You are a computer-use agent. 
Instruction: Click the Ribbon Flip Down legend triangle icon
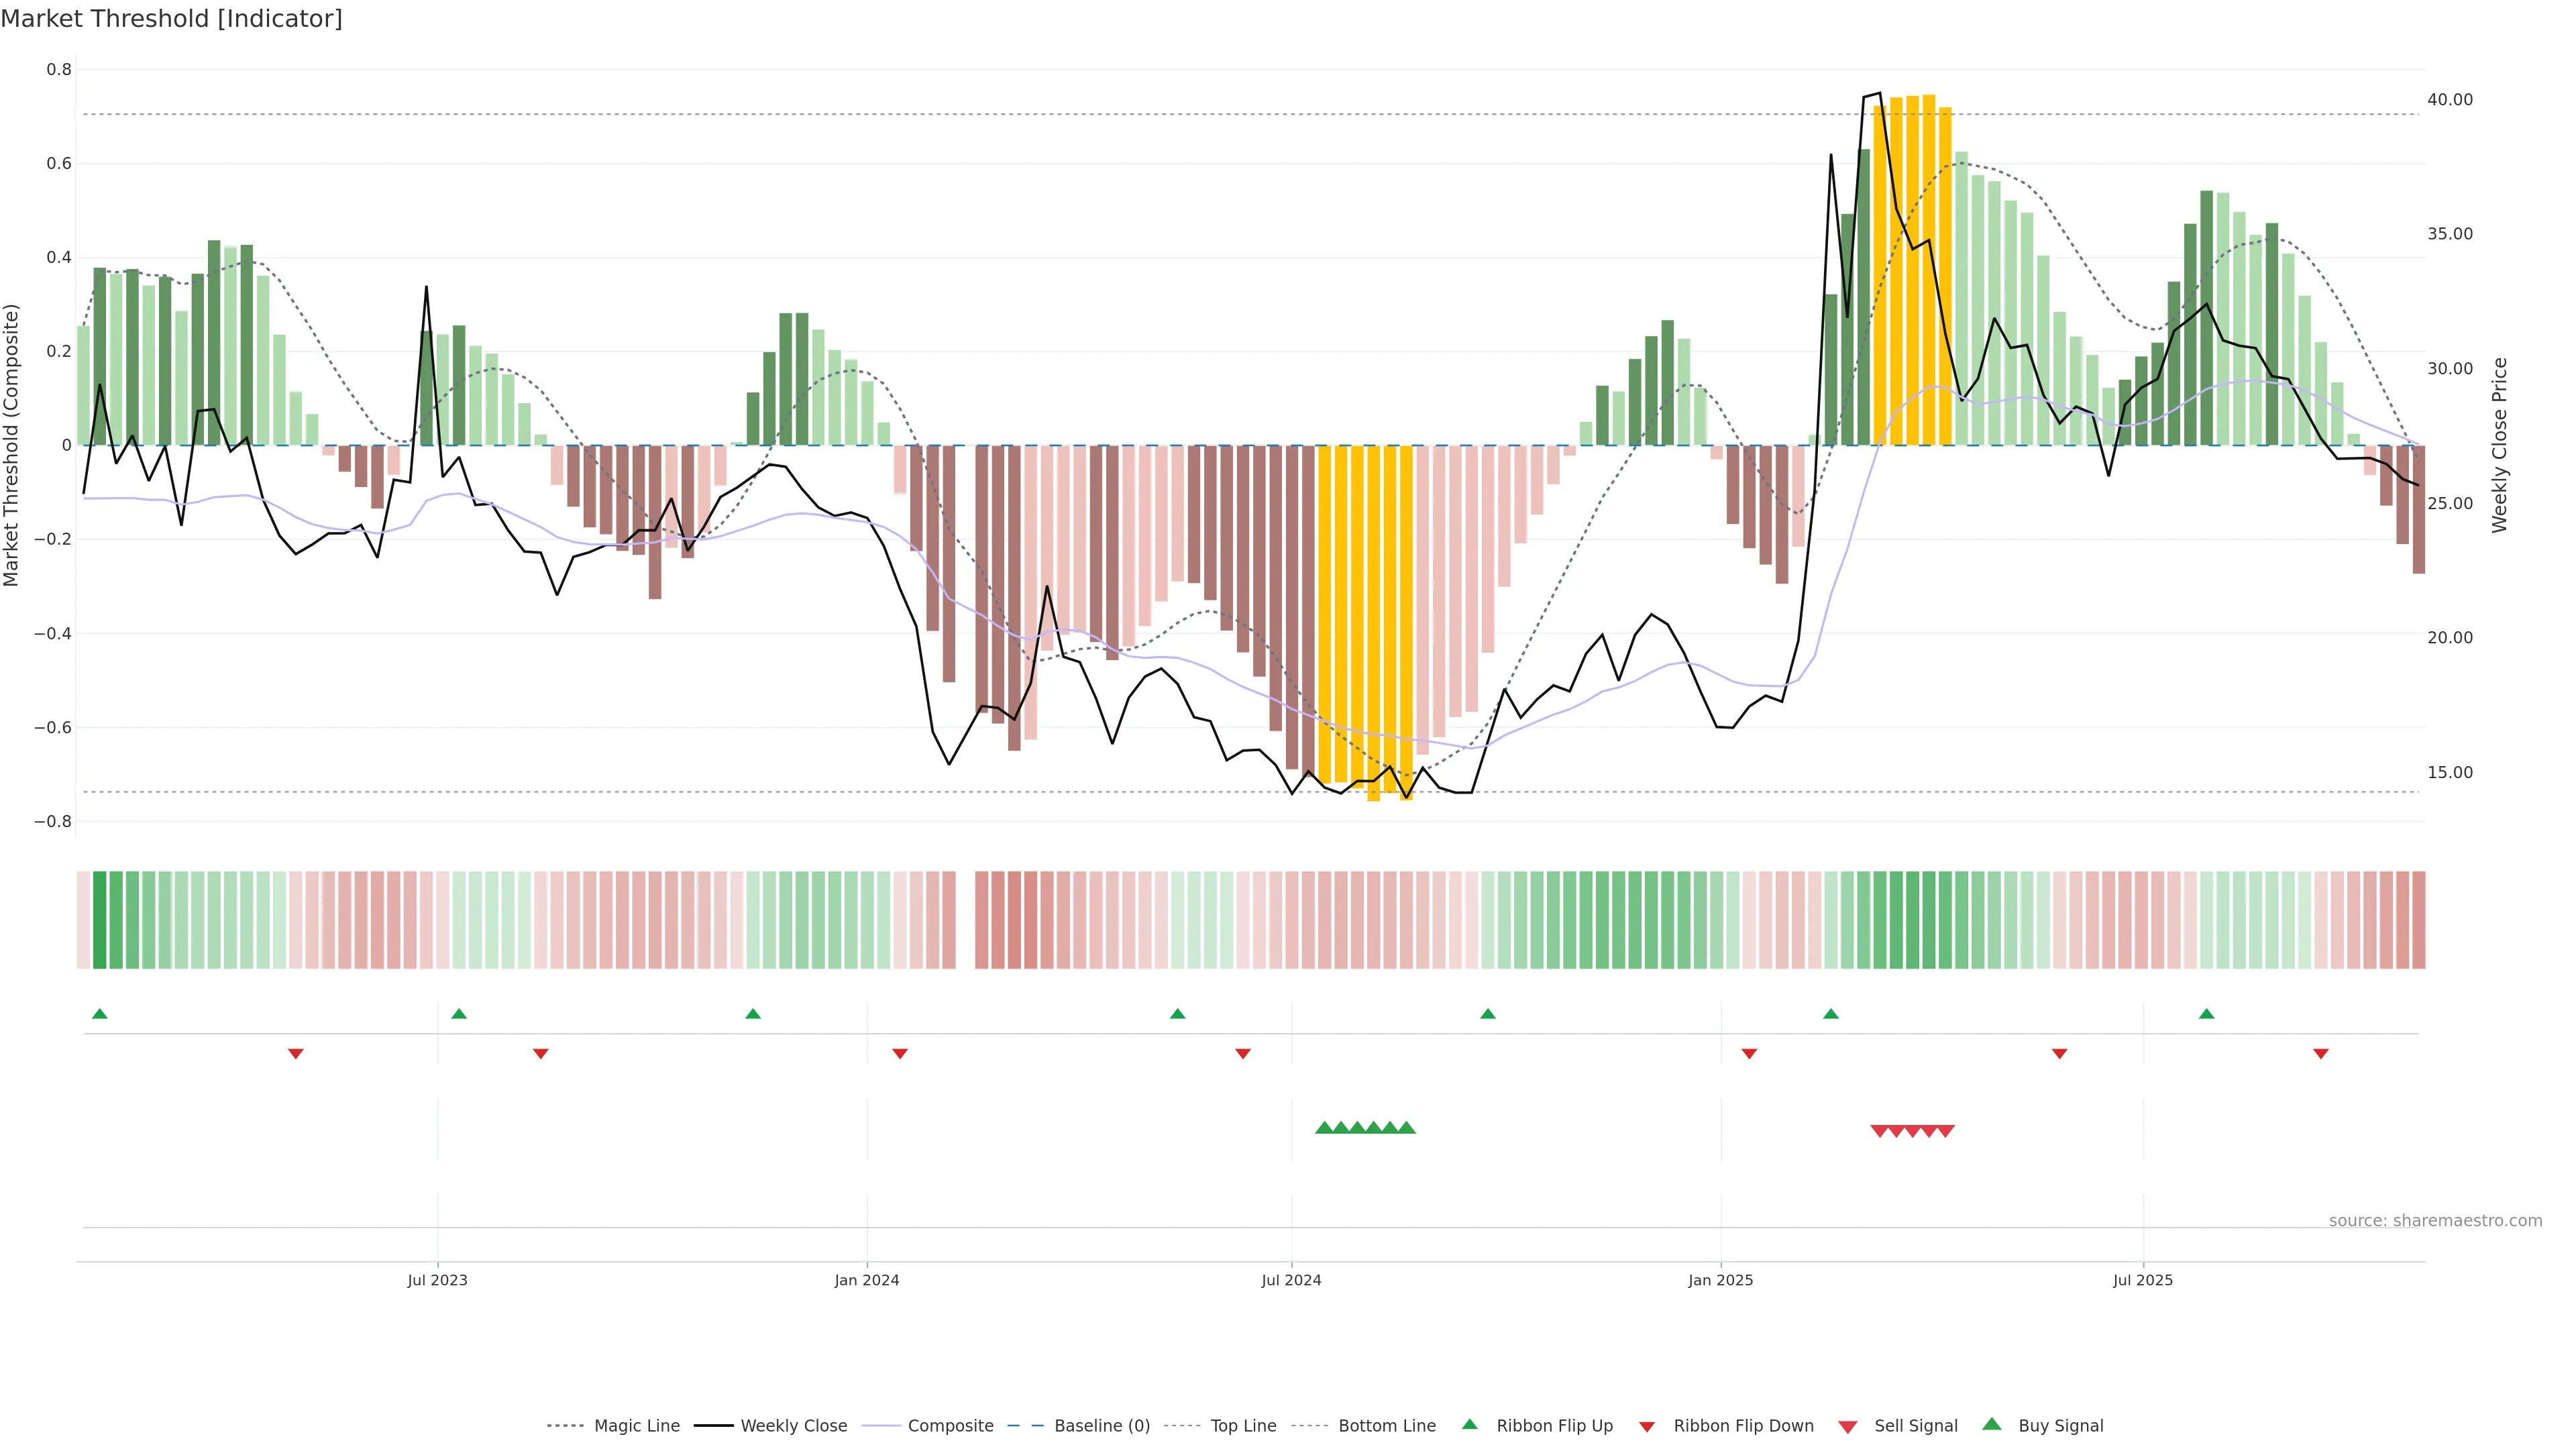[x=1647, y=1426]
